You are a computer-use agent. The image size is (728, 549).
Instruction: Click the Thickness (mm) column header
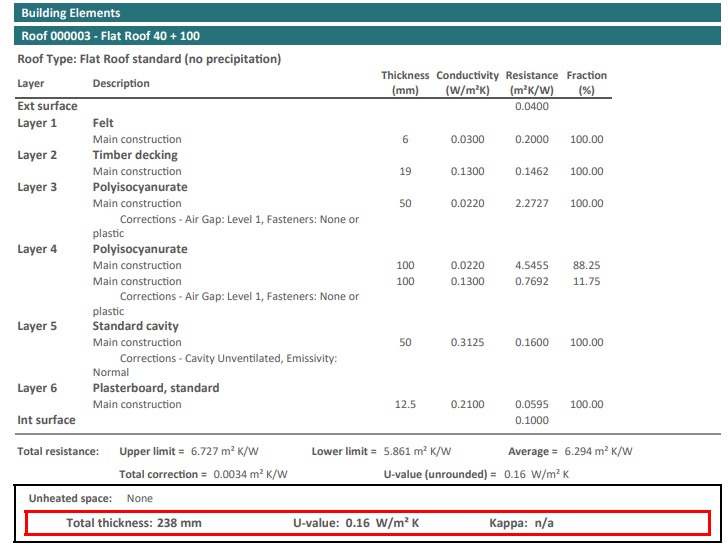point(405,83)
